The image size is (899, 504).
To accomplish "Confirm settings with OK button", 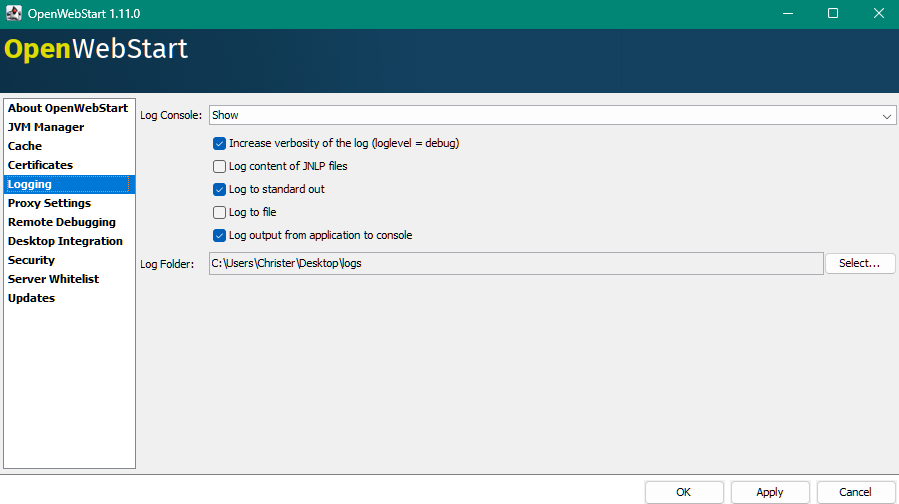I will pos(683,492).
